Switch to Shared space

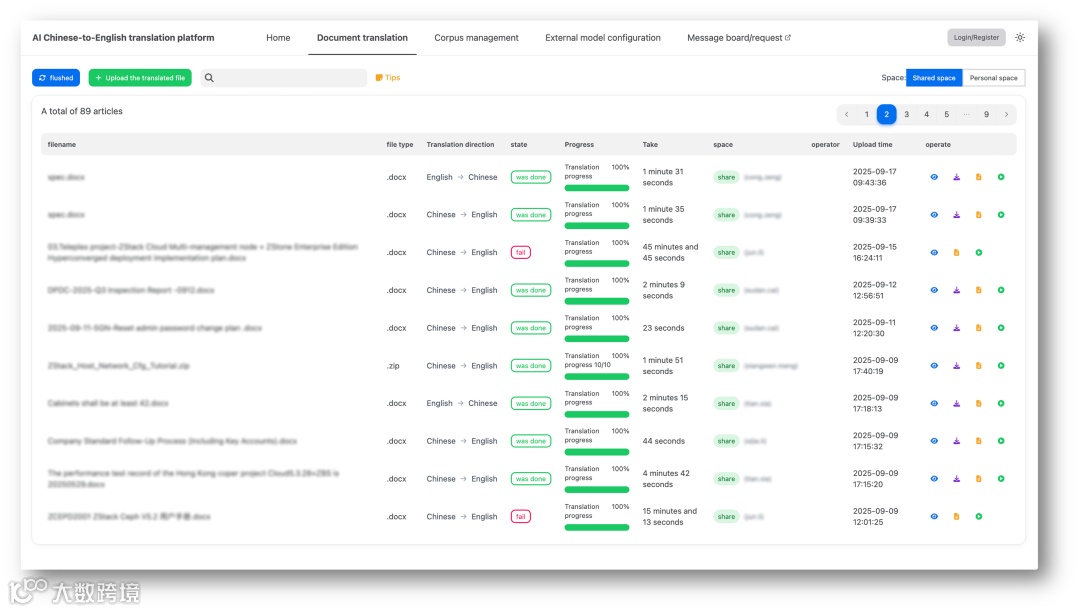[934, 78]
